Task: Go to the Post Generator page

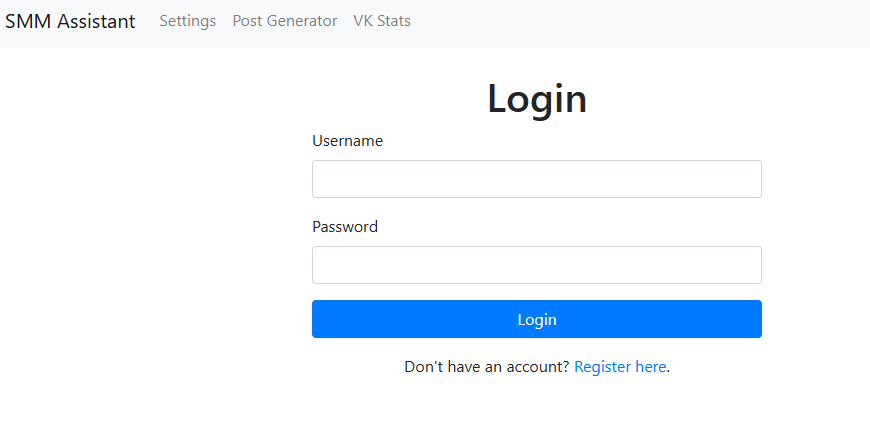Action: (285, 21)
